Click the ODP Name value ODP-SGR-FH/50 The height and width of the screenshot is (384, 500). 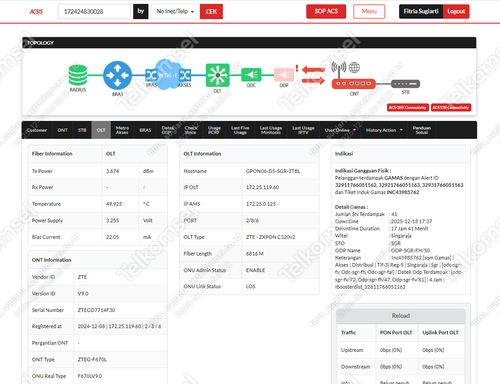[410, 250]
